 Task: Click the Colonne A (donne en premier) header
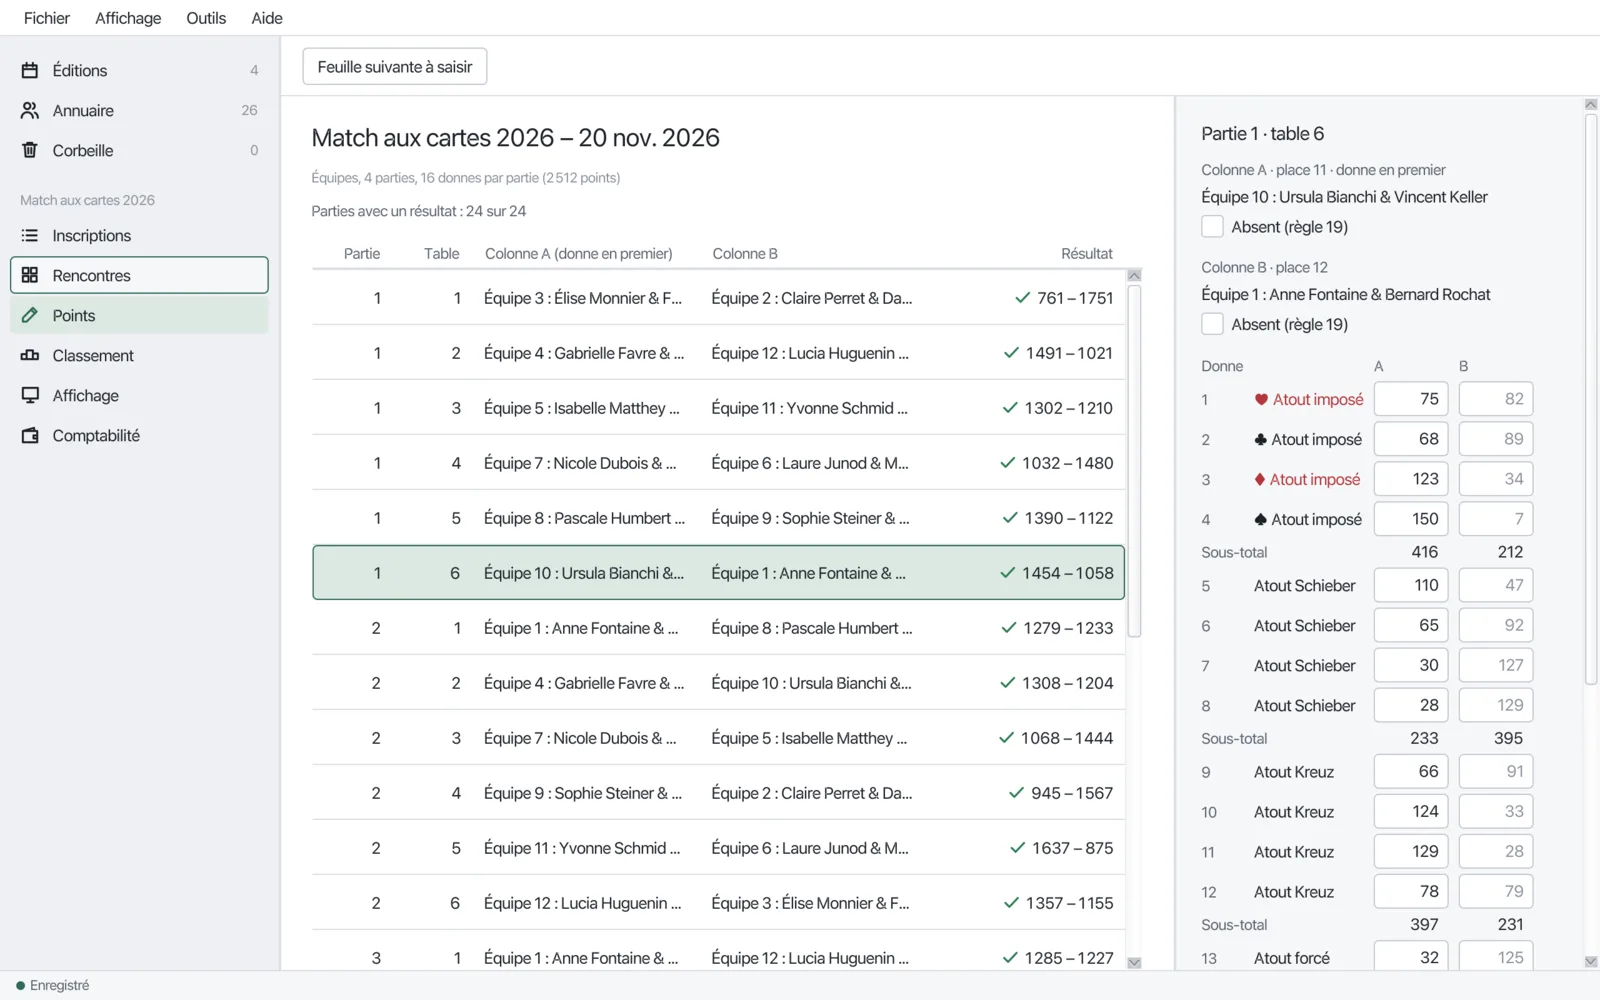[579, 254]
